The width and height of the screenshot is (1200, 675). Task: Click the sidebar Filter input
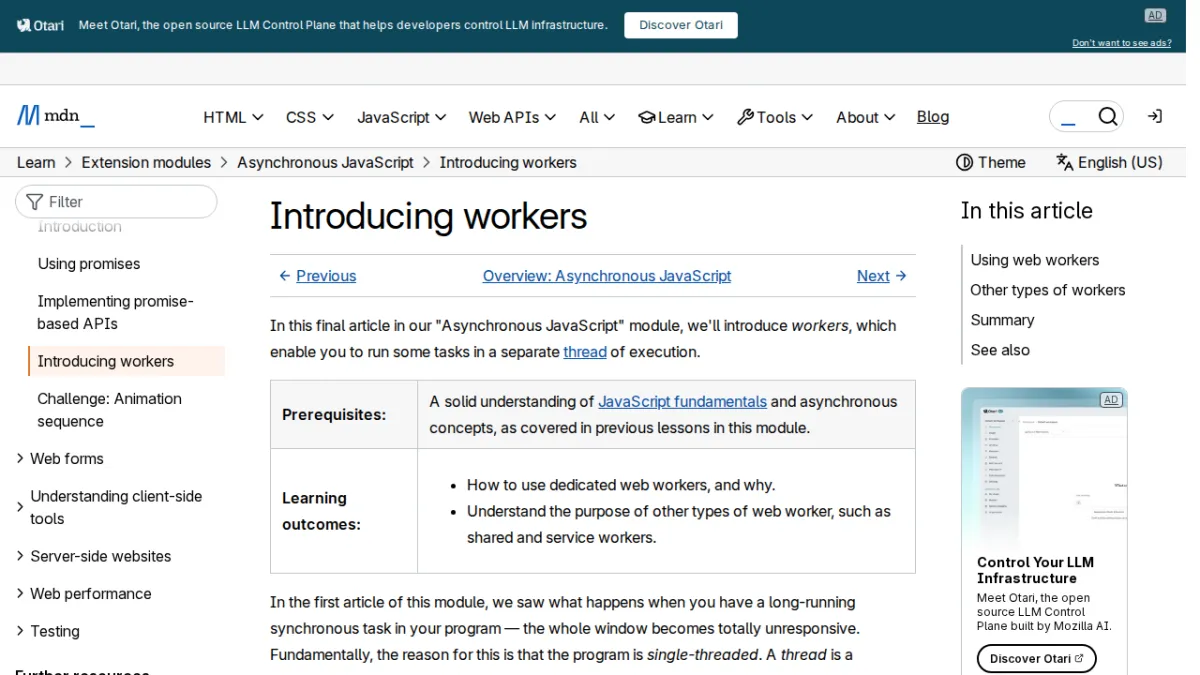(116, 201)
